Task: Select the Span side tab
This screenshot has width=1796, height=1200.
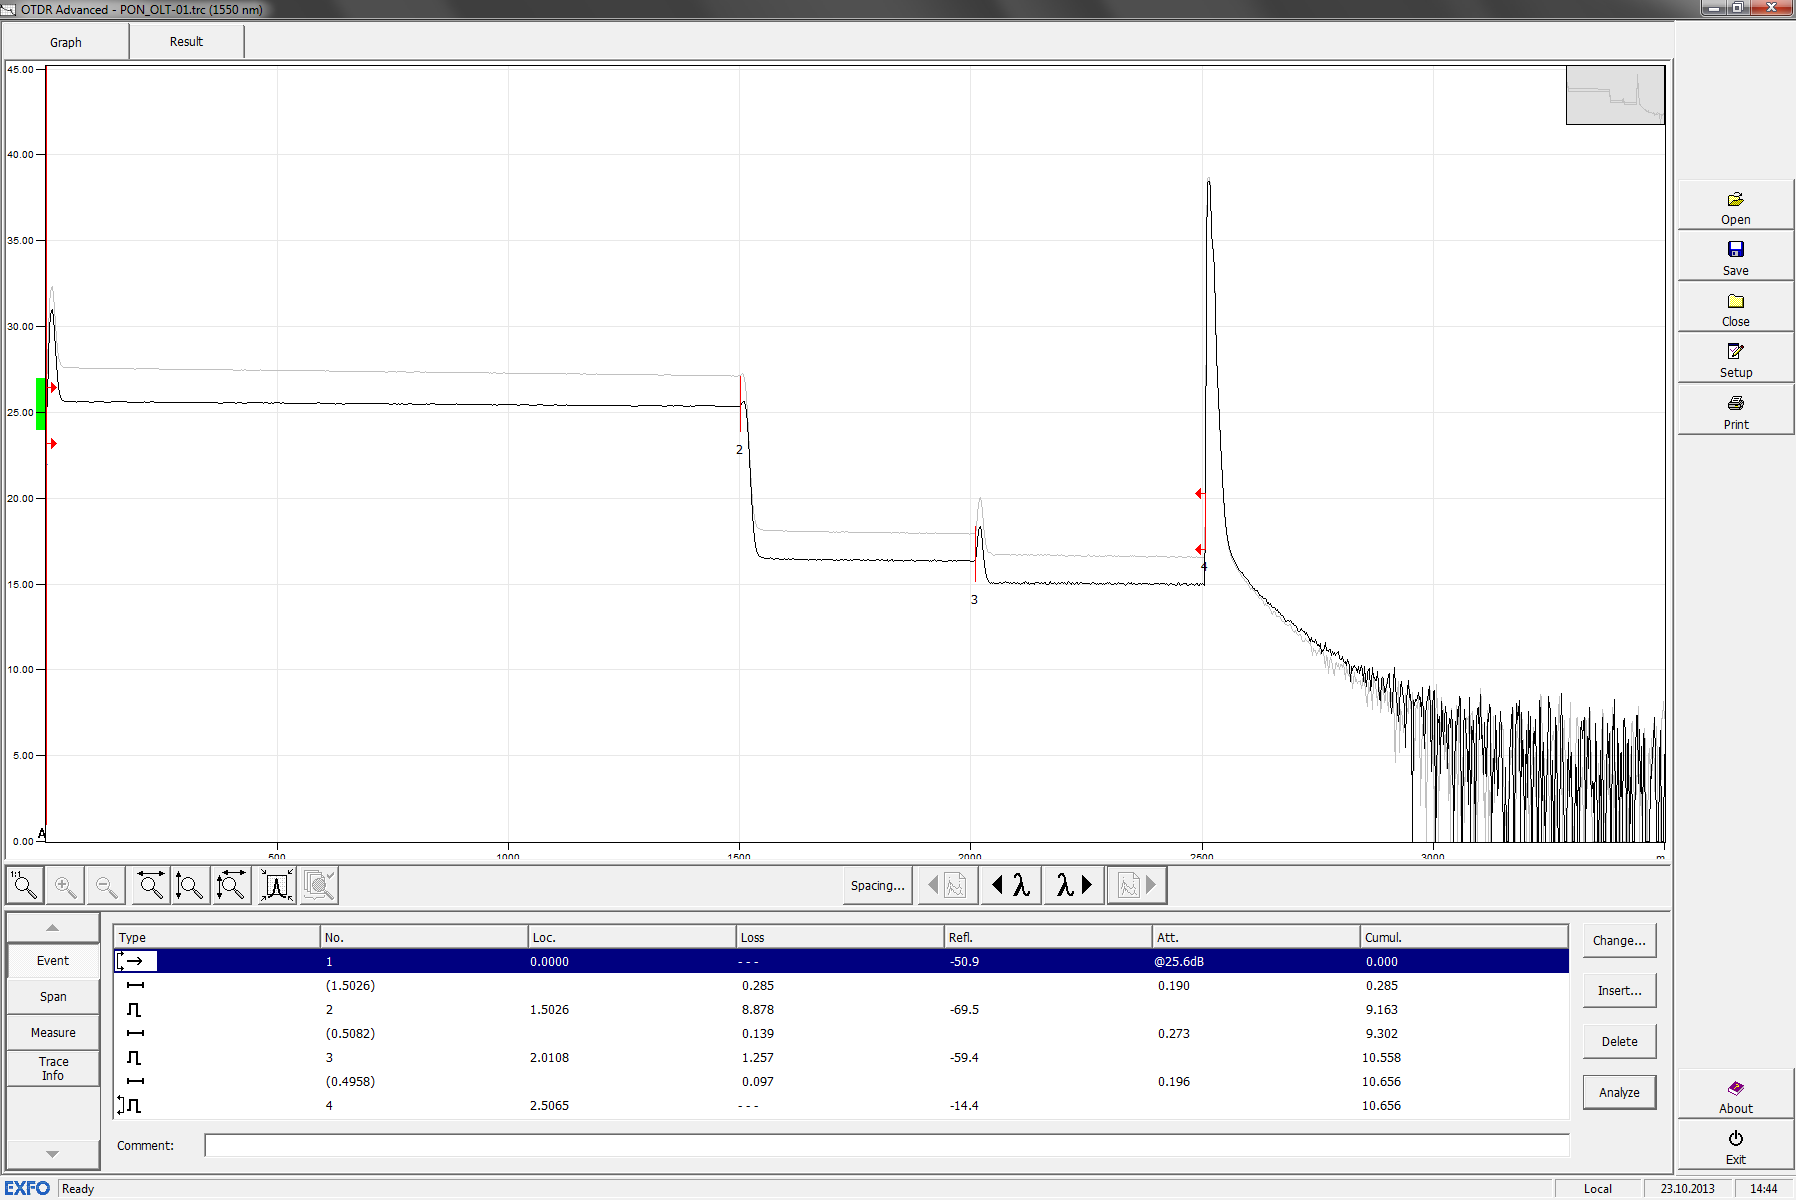Action: (x=53, y=997)
